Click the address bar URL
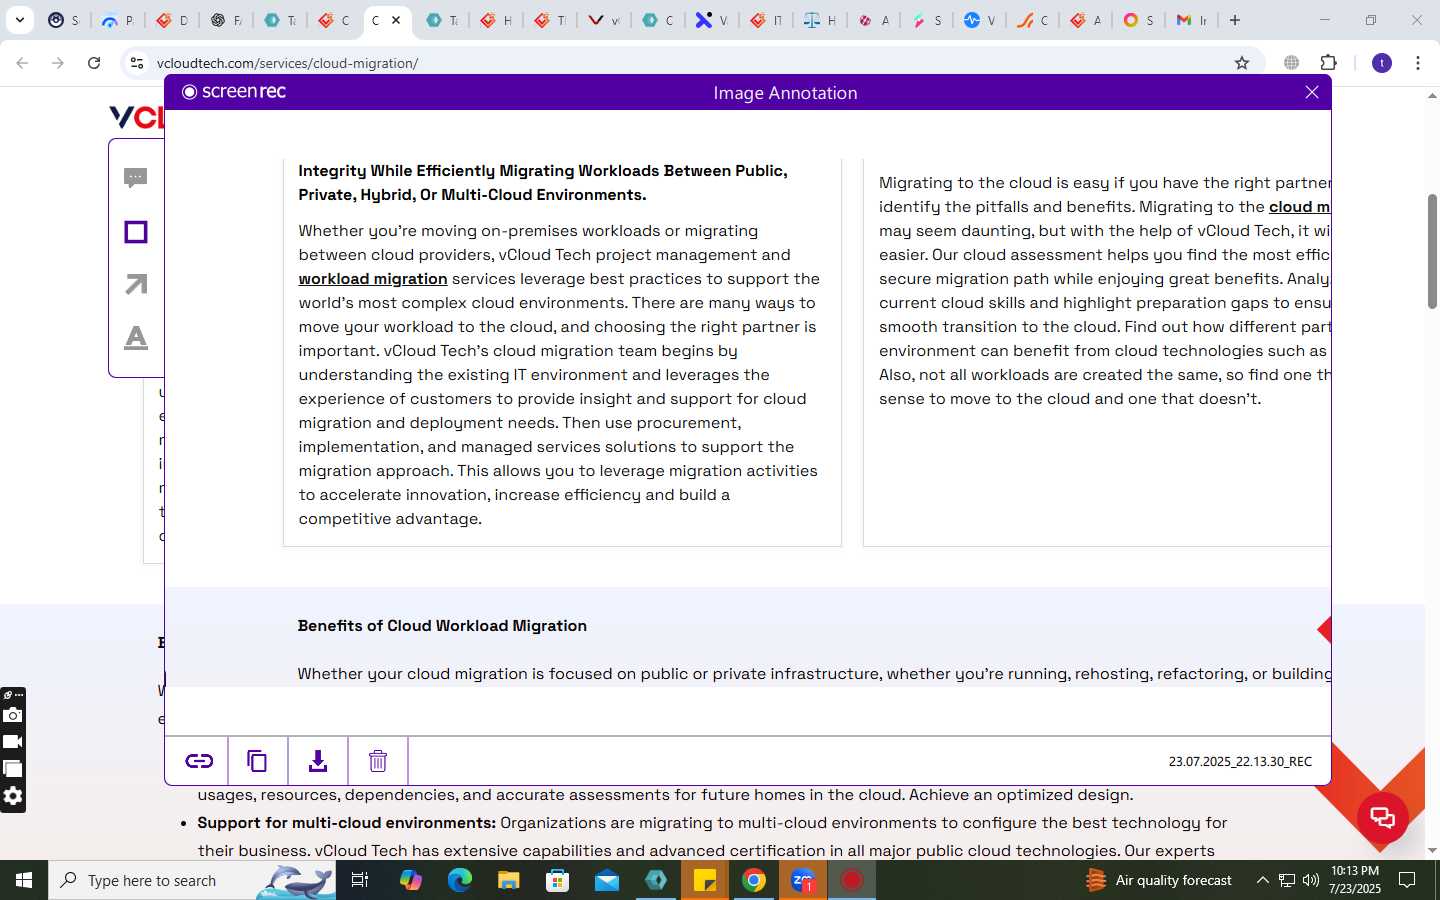Screen dimensions: 1440x900 pos(288,63)
